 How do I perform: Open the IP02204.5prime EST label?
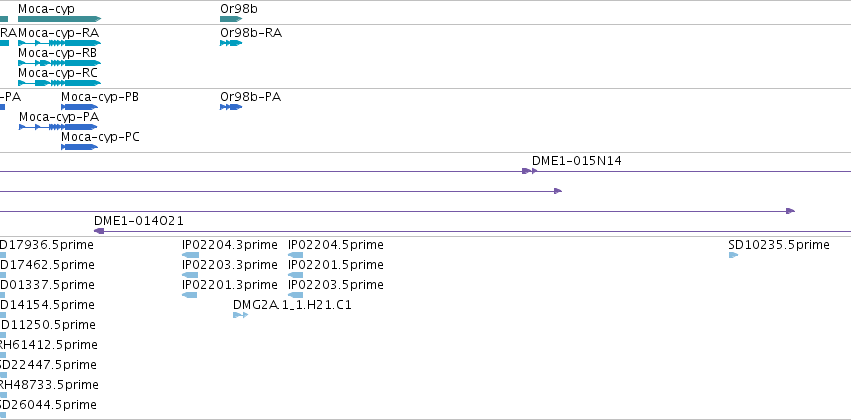click(x=335, y=245)
